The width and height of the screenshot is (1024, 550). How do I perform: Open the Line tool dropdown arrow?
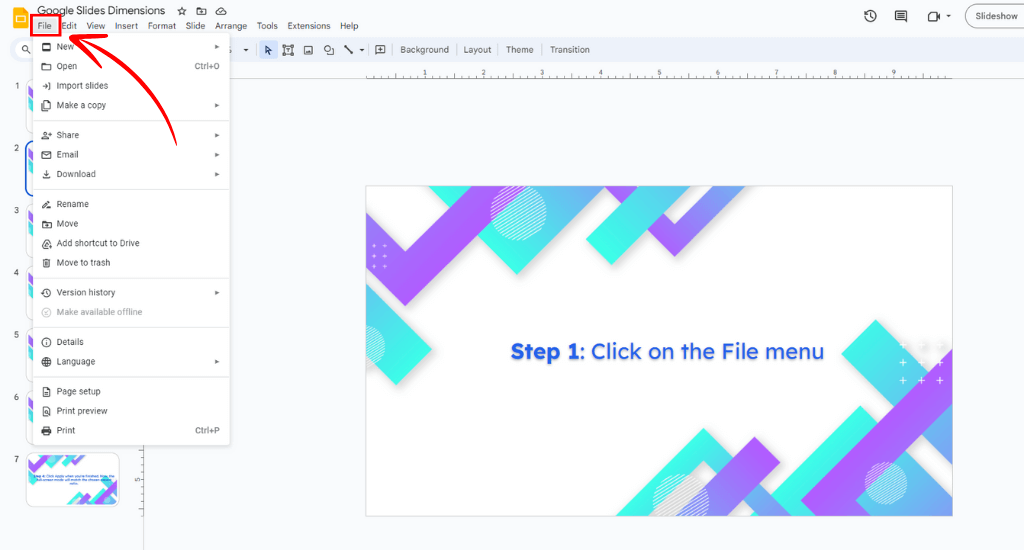tap(362, 50)
